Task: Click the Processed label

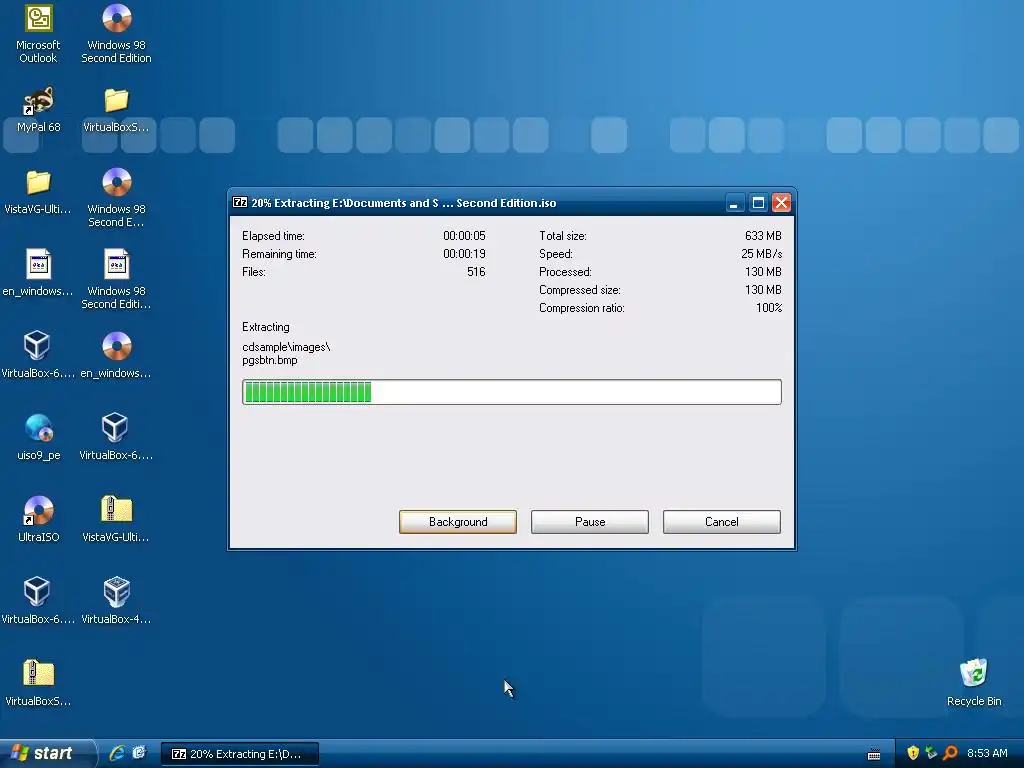Action: click(565, 272)
